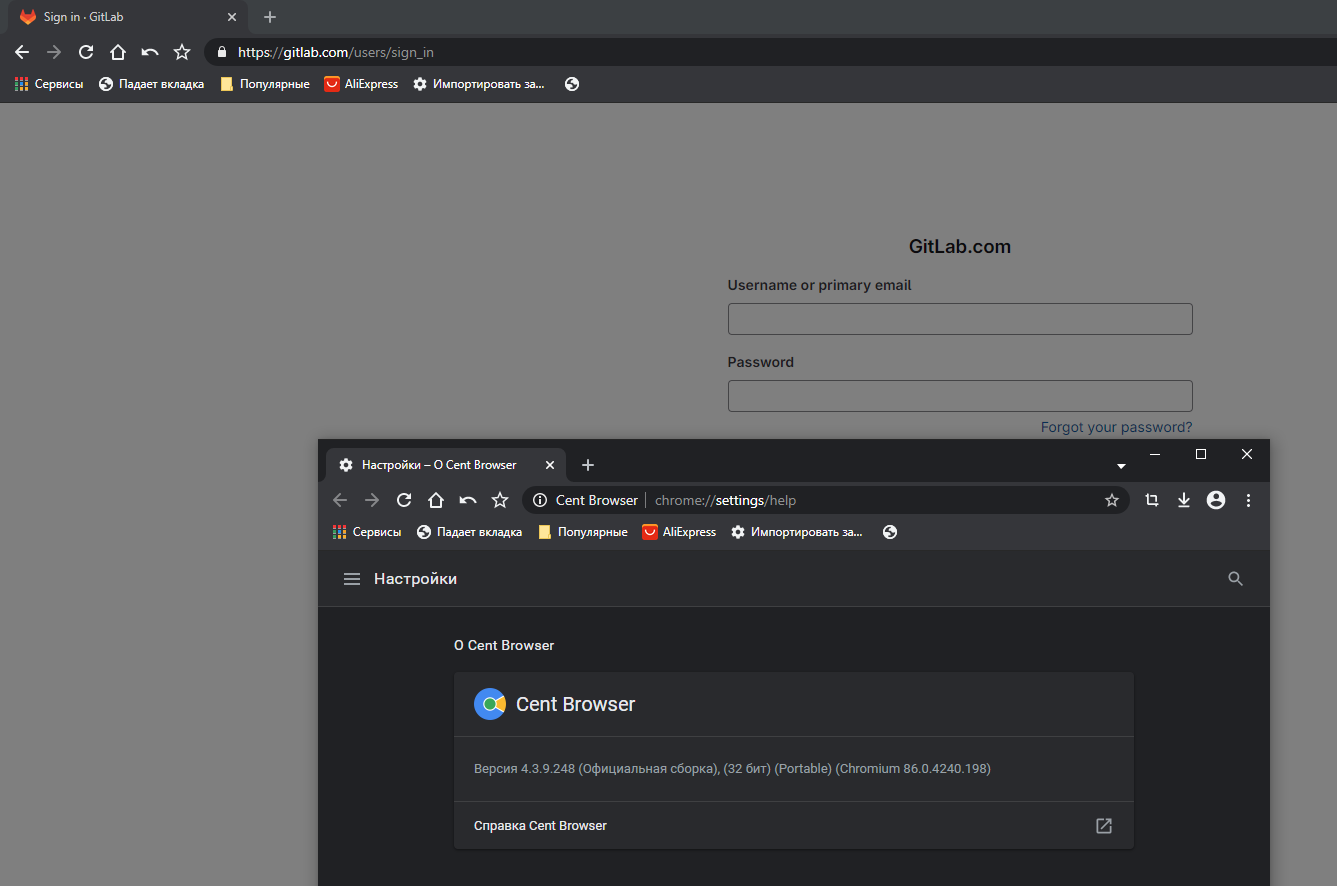
Task: Close the Cent Browser settings window
Action: pyautogui.click(x=1247, y=454)
